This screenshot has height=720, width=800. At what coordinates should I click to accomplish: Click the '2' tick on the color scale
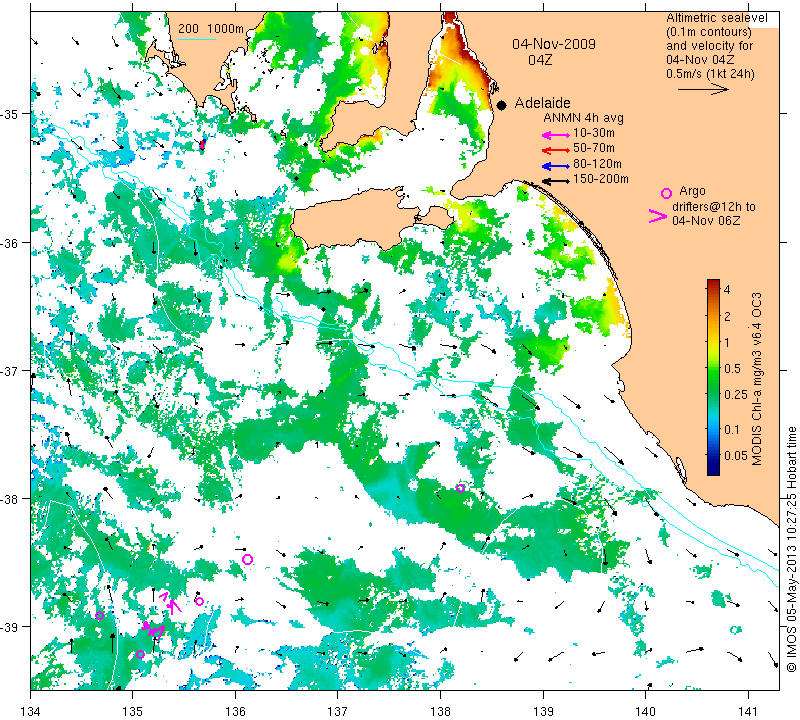point(727,316)
